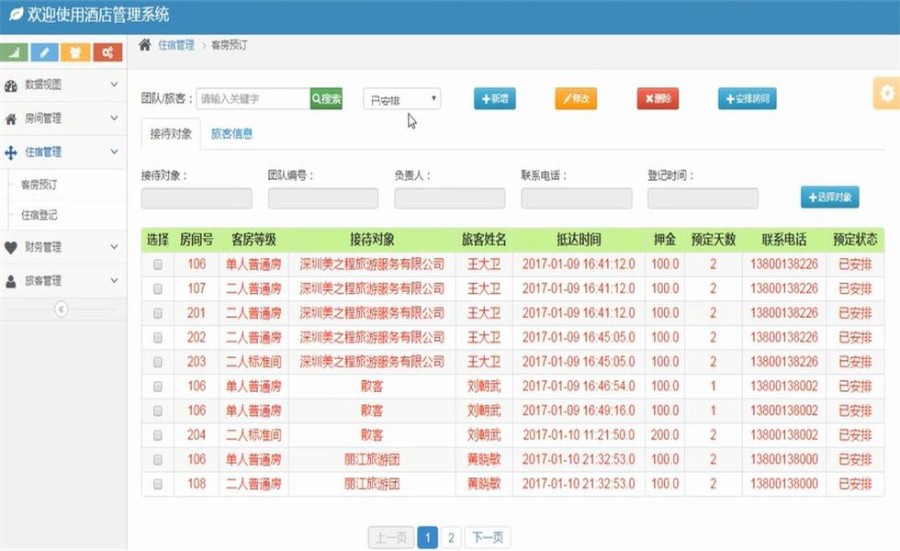Screen dimensions: 900x551
Task: Expand the 财务管理 menu chevron
Action: 114,247
